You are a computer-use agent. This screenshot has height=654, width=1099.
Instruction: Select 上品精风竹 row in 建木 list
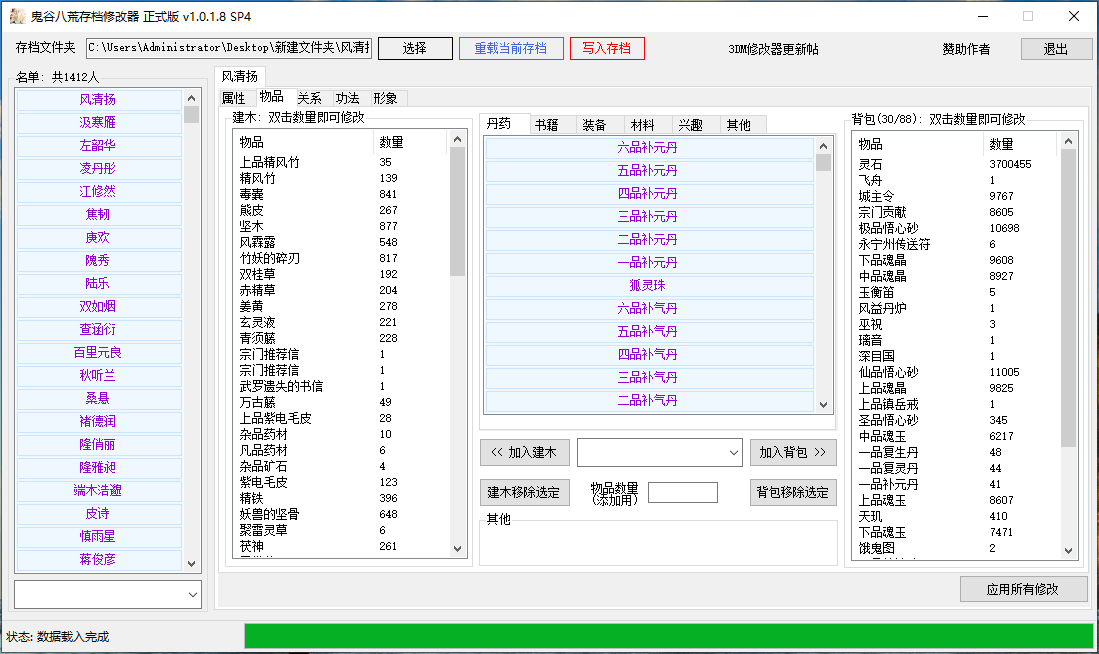point(342,162)
